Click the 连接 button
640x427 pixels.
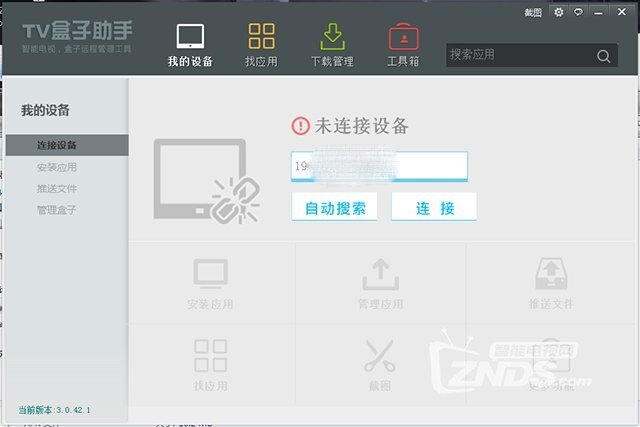(x=434, y=207)
